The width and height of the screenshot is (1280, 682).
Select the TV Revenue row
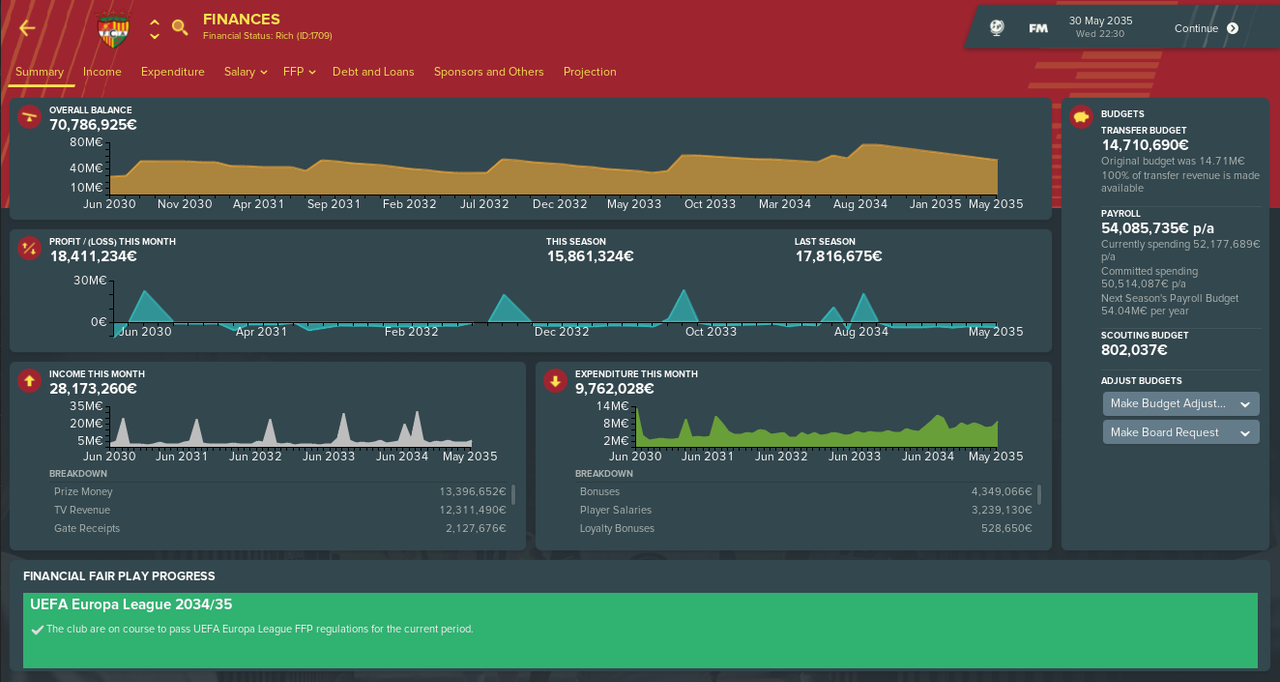(x=280, y=510)
